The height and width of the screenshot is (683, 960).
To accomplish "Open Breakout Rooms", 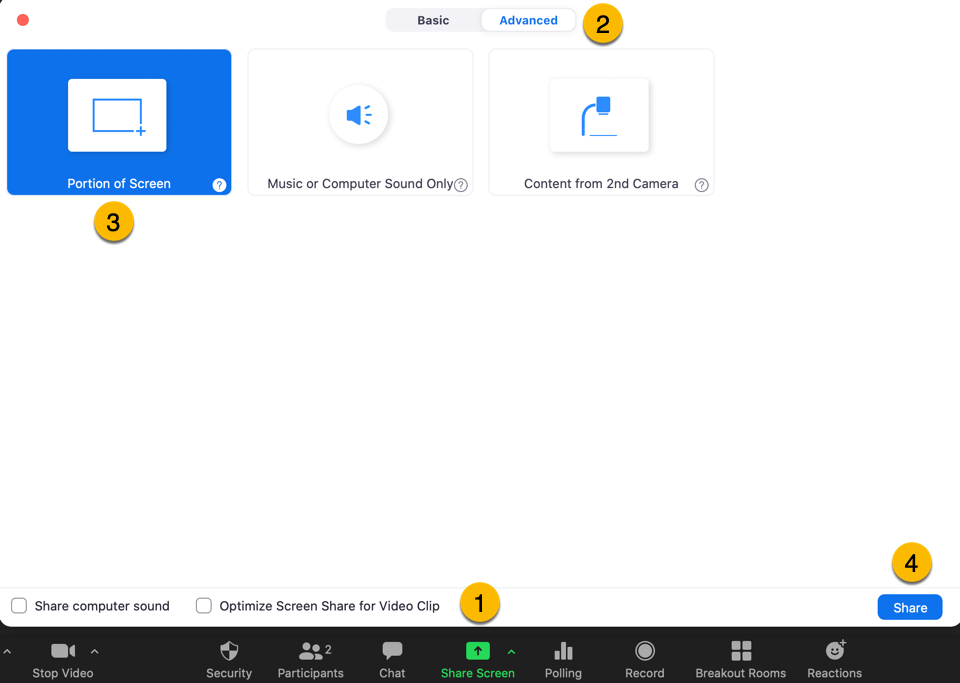I will point(741,652).
